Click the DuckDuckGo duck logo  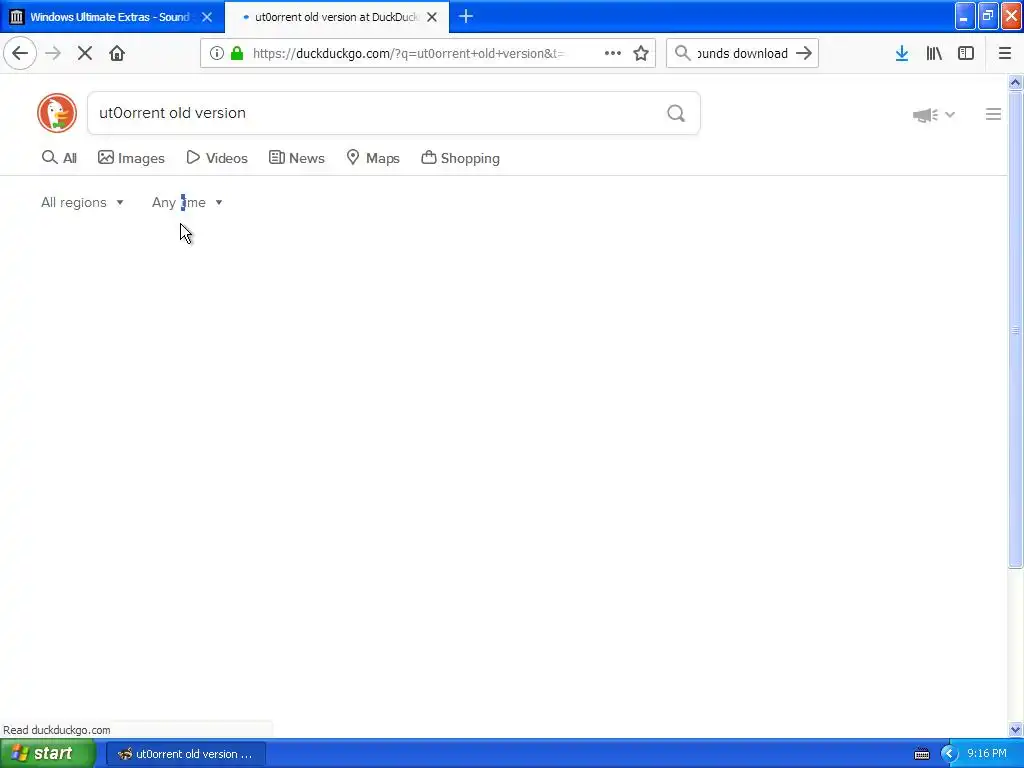click(x=57, y=113)
